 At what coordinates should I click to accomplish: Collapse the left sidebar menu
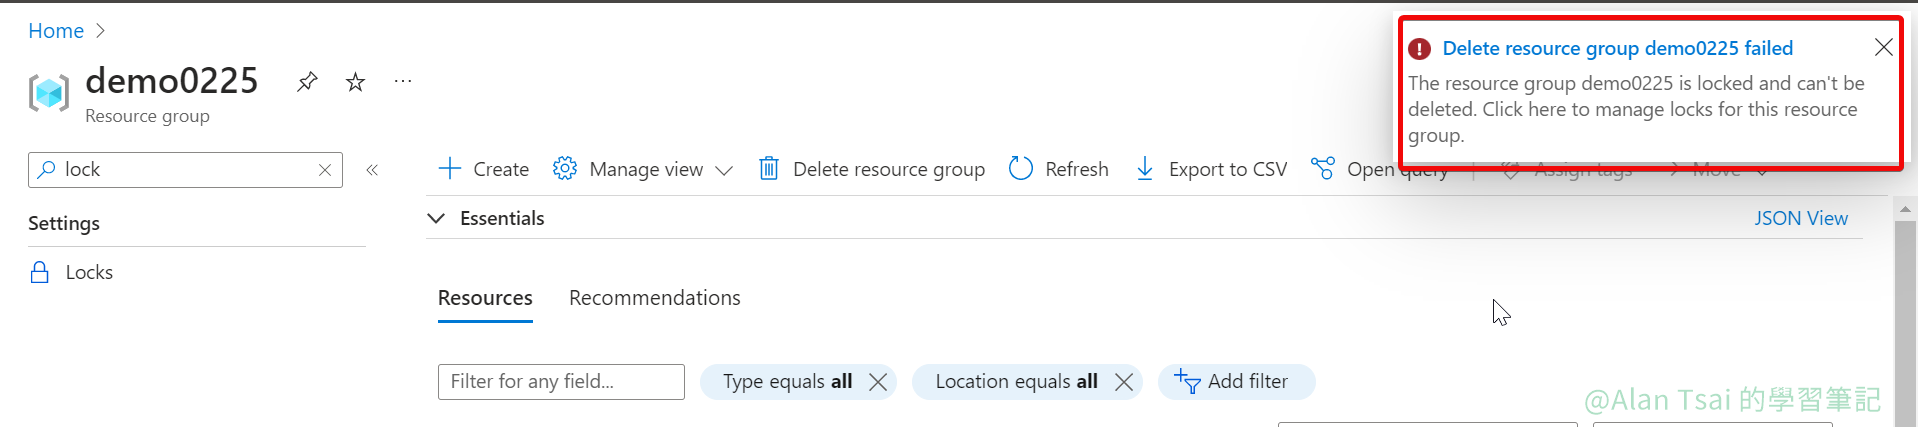click(x=372, y=170)
